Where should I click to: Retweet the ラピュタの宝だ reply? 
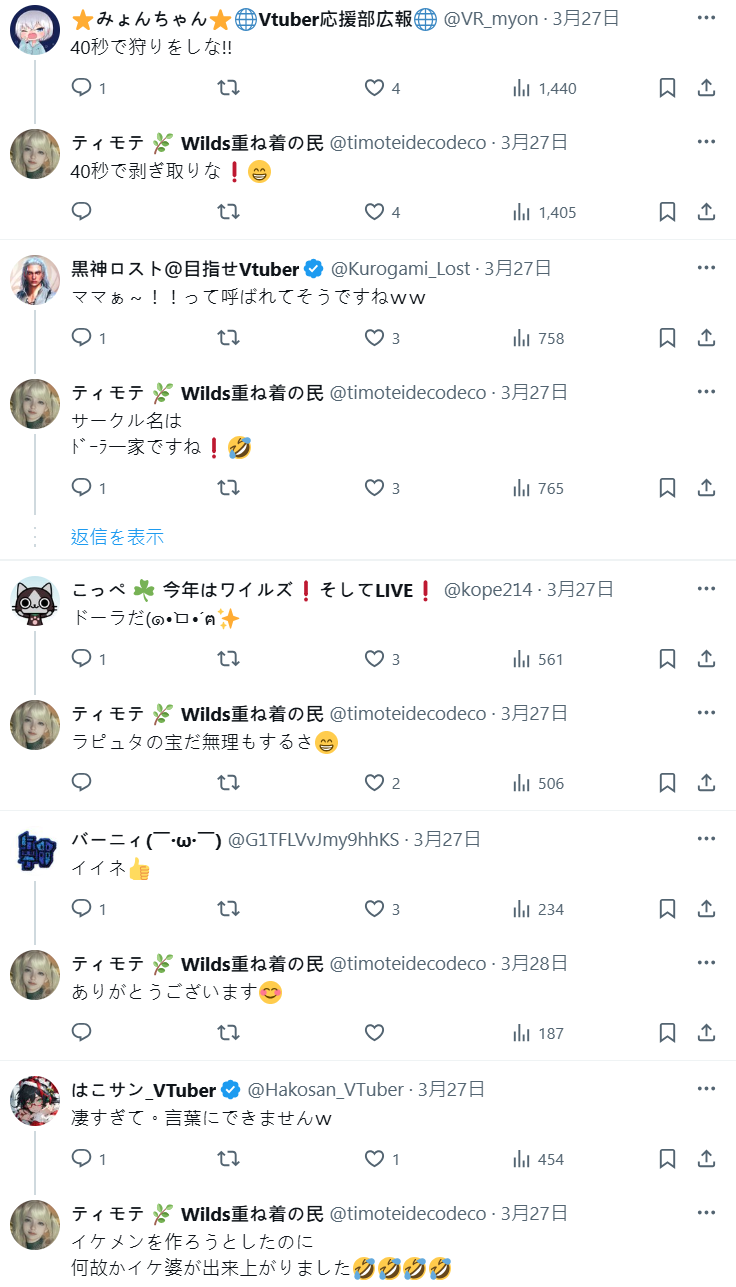coord(228,783)
